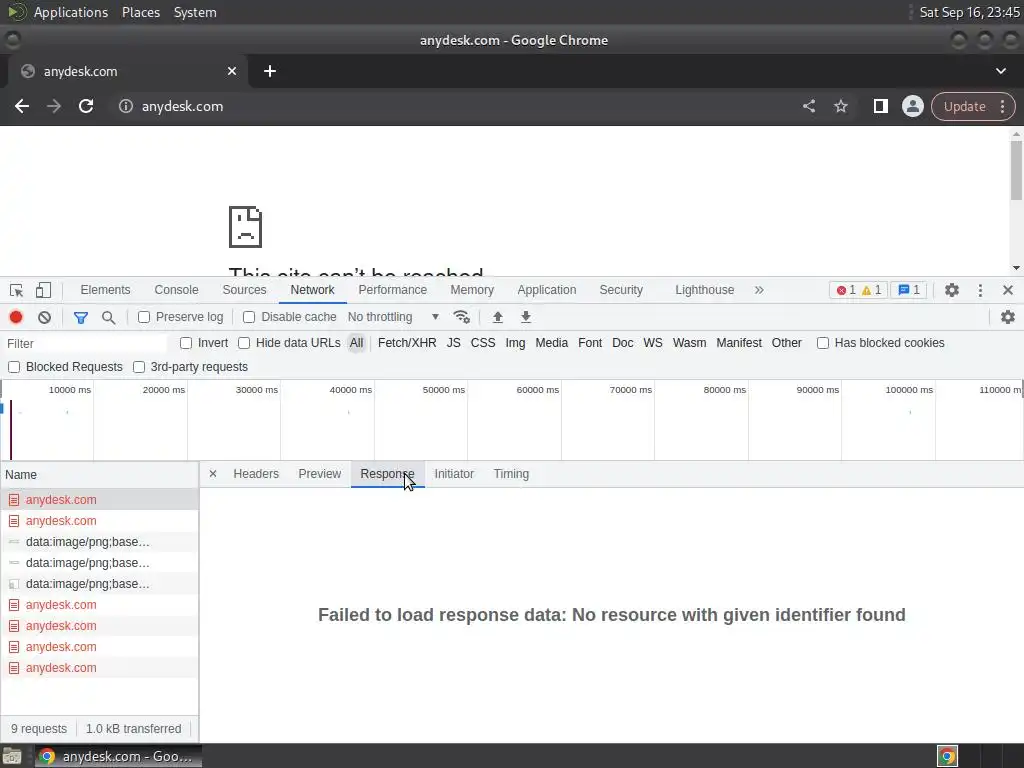Open a new tab with plus
The width and height of the screenshot is (1024, 768).
click(x=270, y=71)
